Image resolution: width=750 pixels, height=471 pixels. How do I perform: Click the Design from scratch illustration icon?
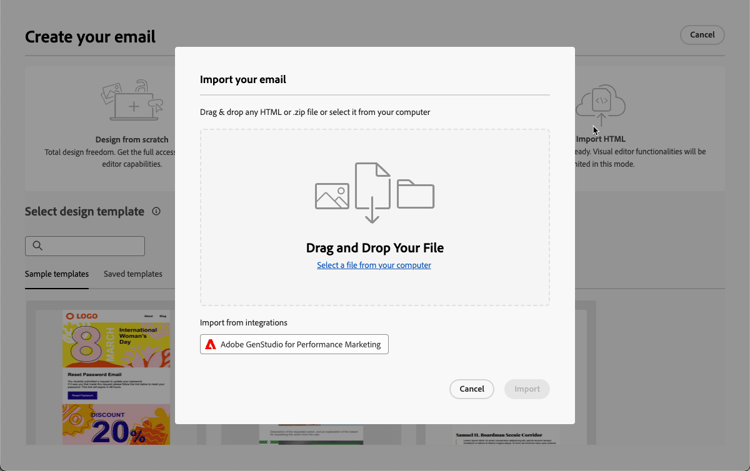pyautogui.click(x=132, y=100)
